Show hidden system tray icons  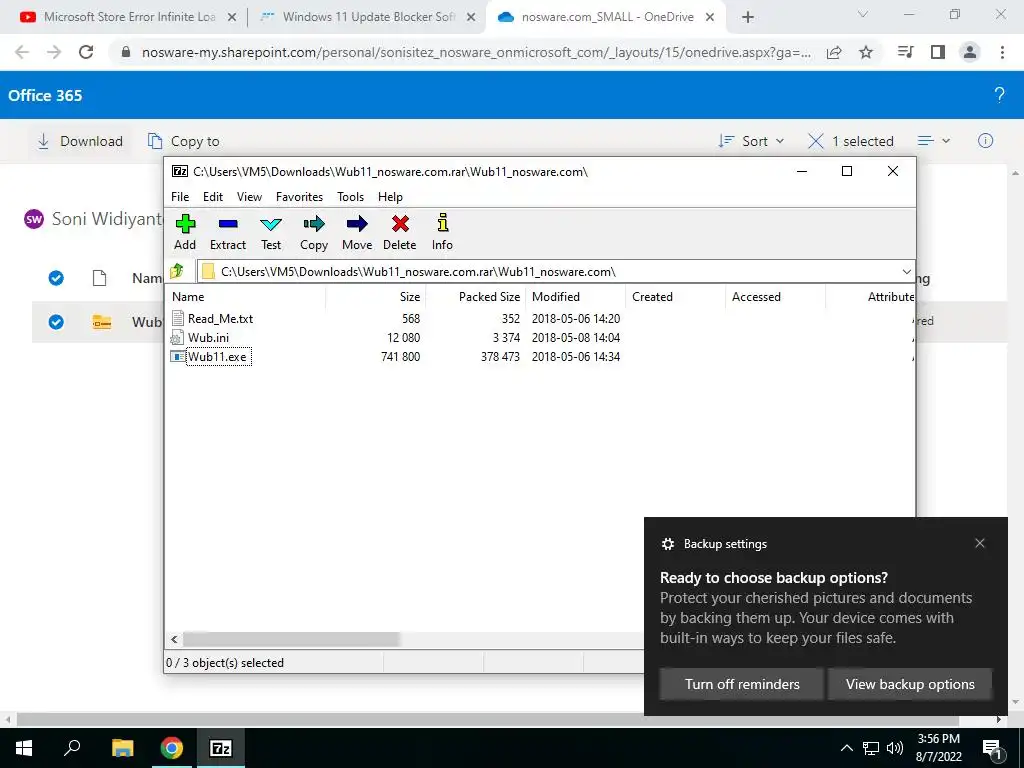pyautogui.click(x=846, y=748)
